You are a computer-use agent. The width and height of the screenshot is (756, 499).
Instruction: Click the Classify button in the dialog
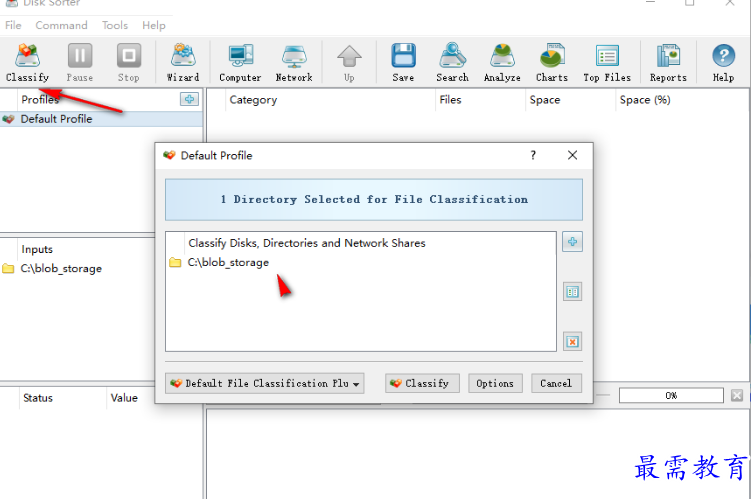point(422,383)
